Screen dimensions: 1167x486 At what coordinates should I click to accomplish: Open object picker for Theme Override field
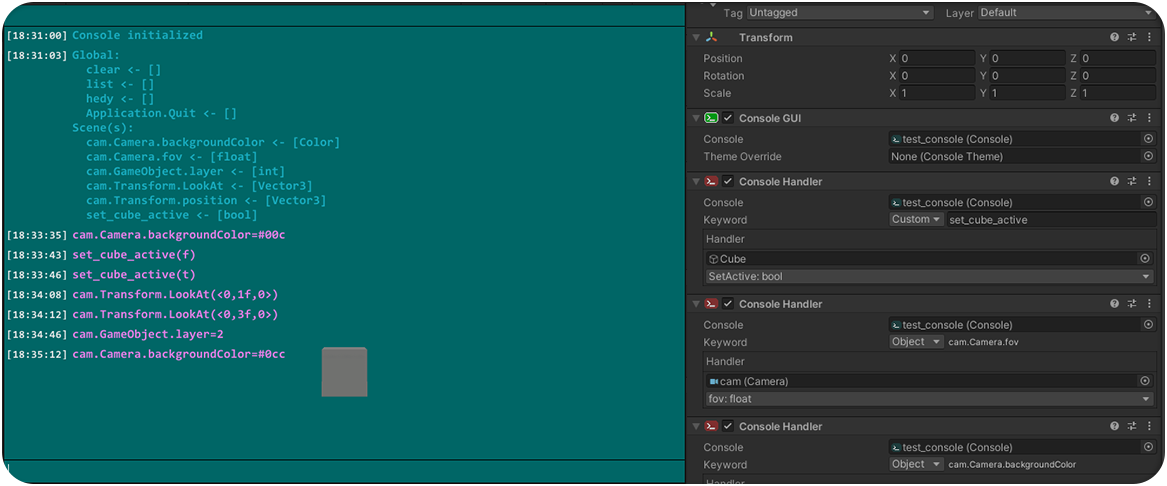coord(1148,156)
